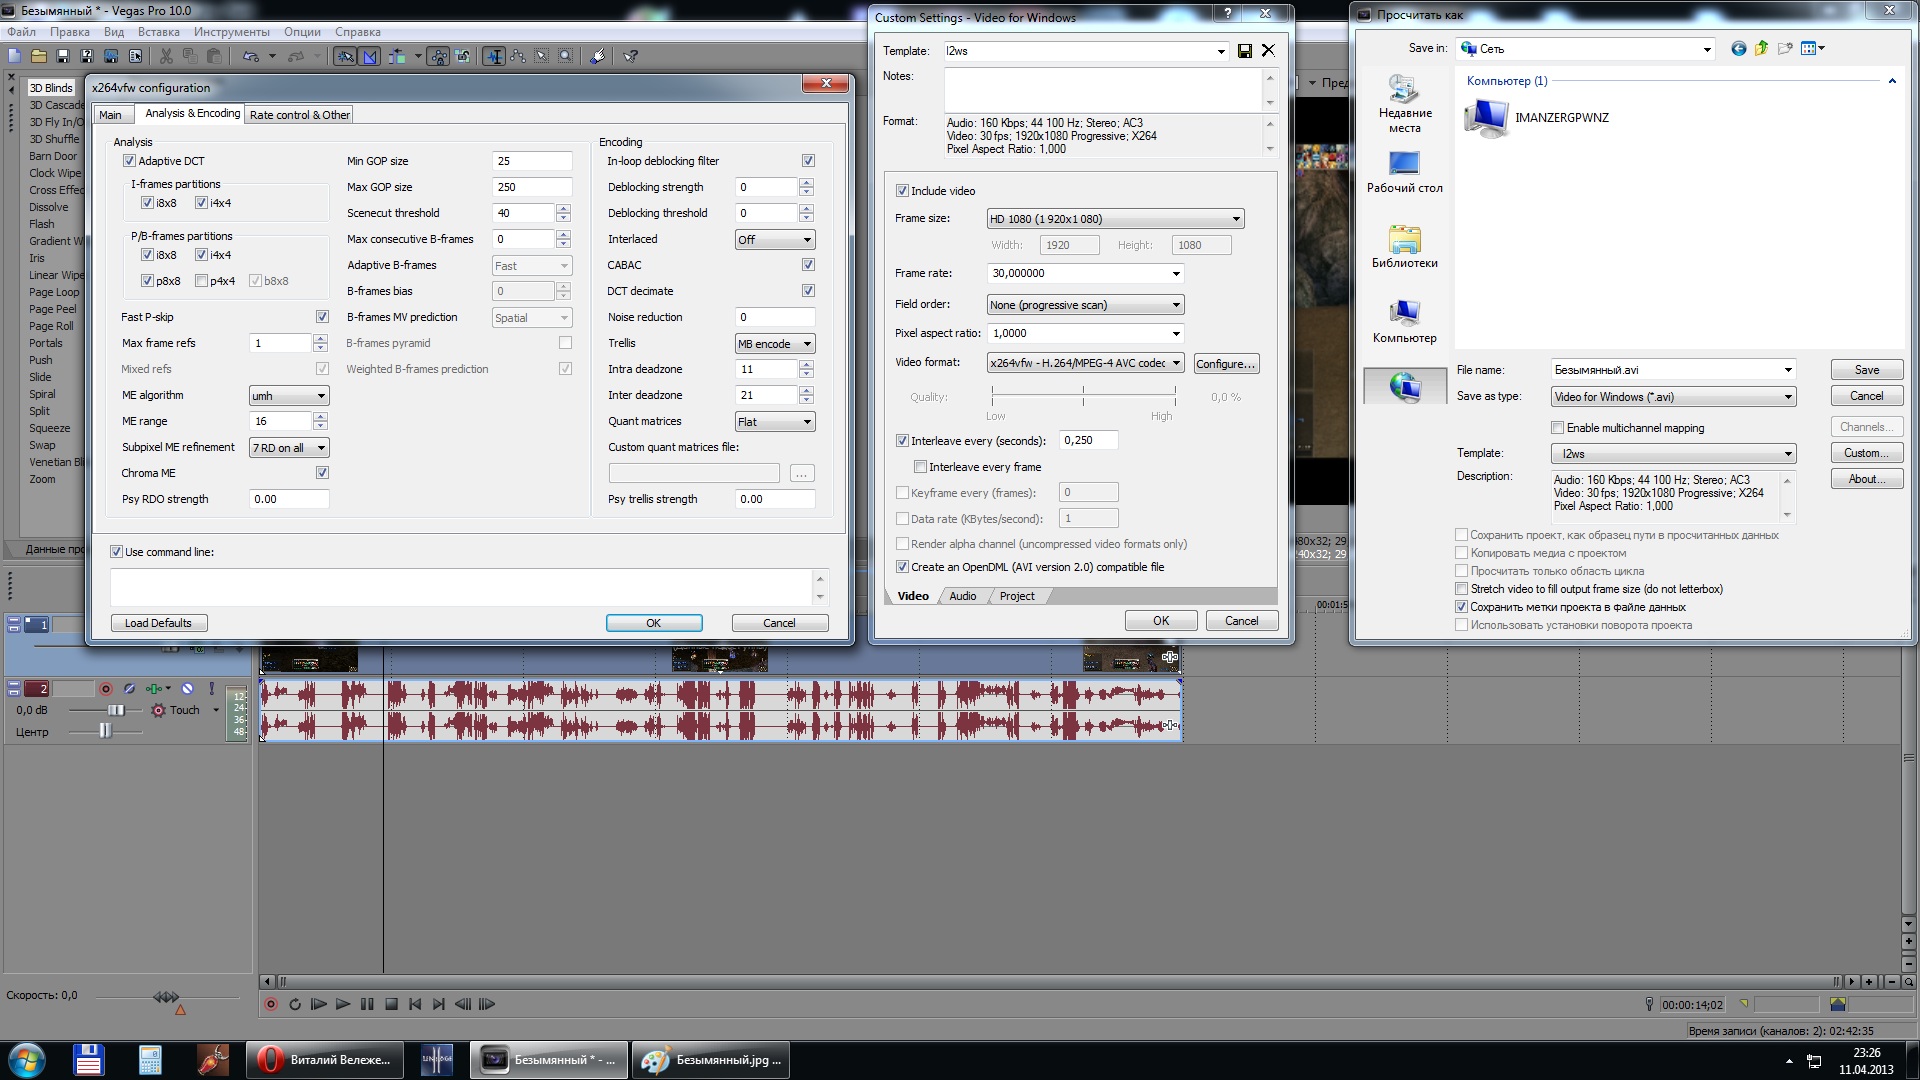Open Video format codec dropdown
Viewport: 1920px width, 1080px height.
(1085, 363)
